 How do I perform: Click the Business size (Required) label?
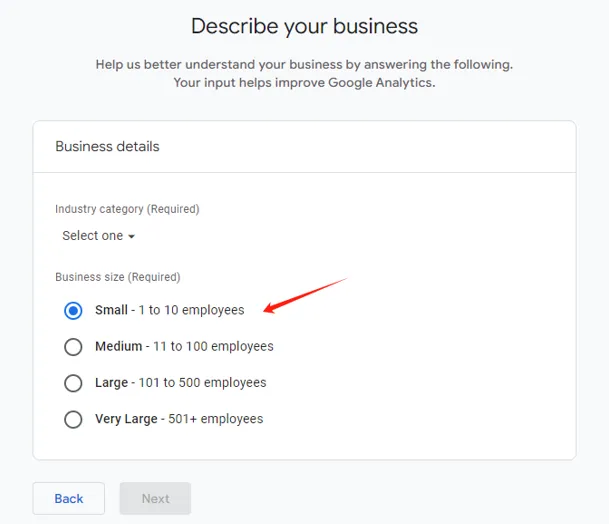pos(118,277)
